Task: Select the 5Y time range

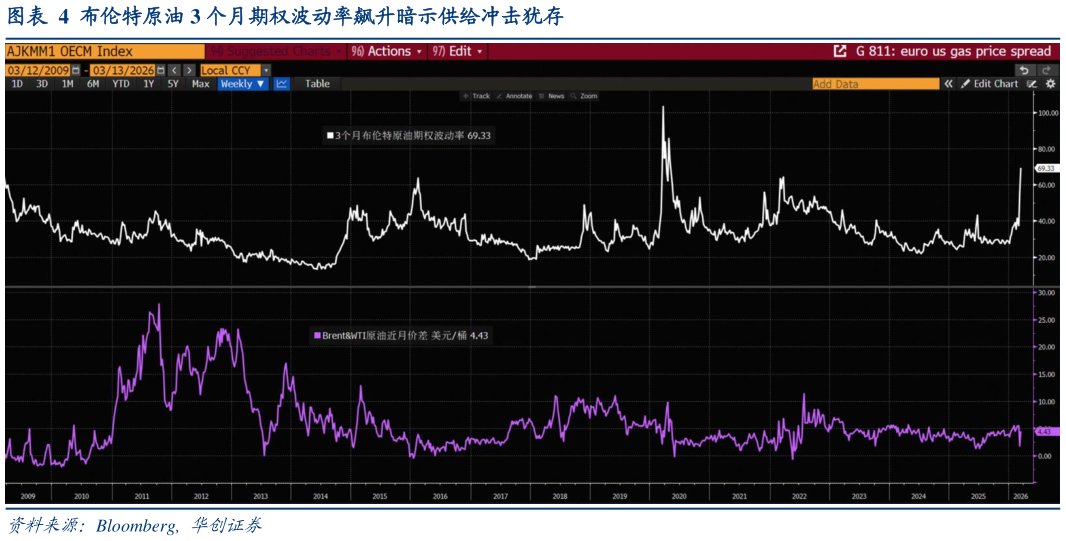Action: pos(173,84)
